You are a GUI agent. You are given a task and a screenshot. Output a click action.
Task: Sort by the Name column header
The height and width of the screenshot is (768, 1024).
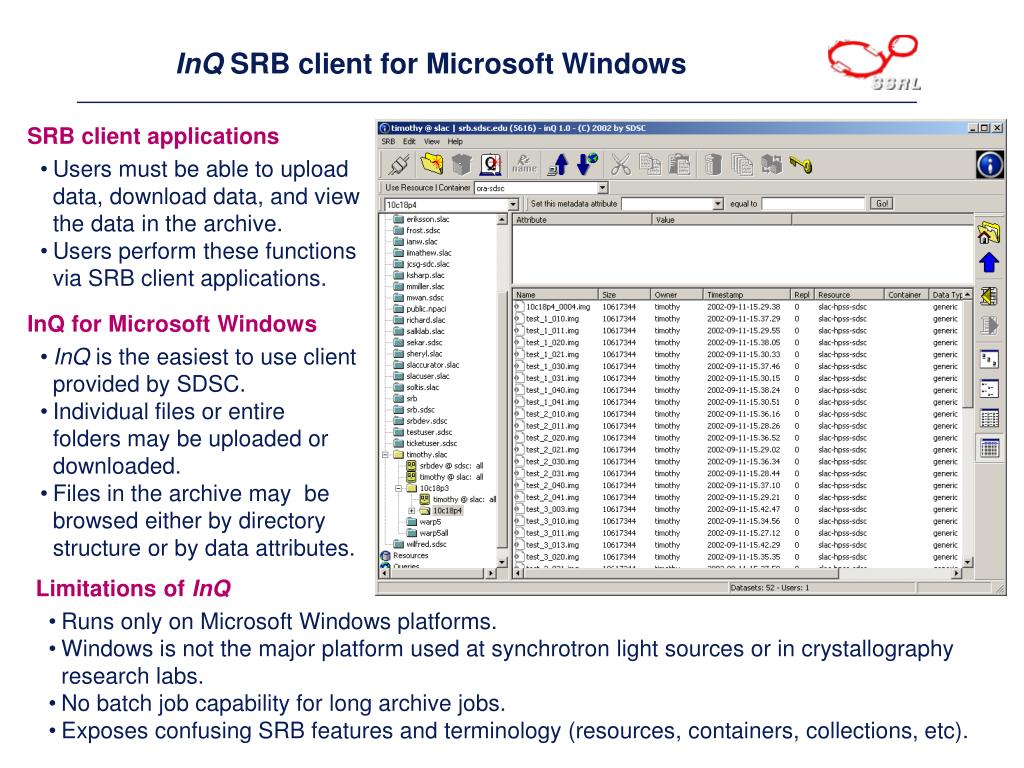pyautogui.click(x=556, y=295)
